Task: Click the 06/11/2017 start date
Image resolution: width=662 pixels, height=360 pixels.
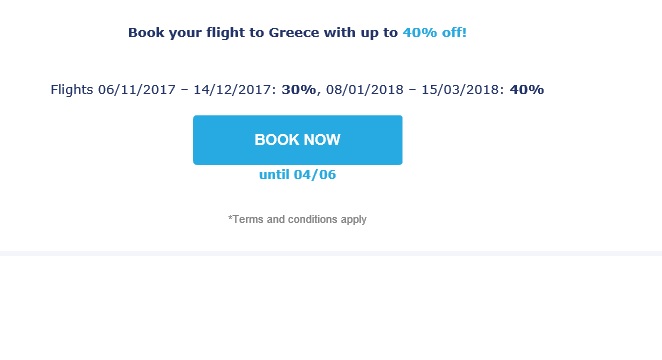Action: [137, 89]
